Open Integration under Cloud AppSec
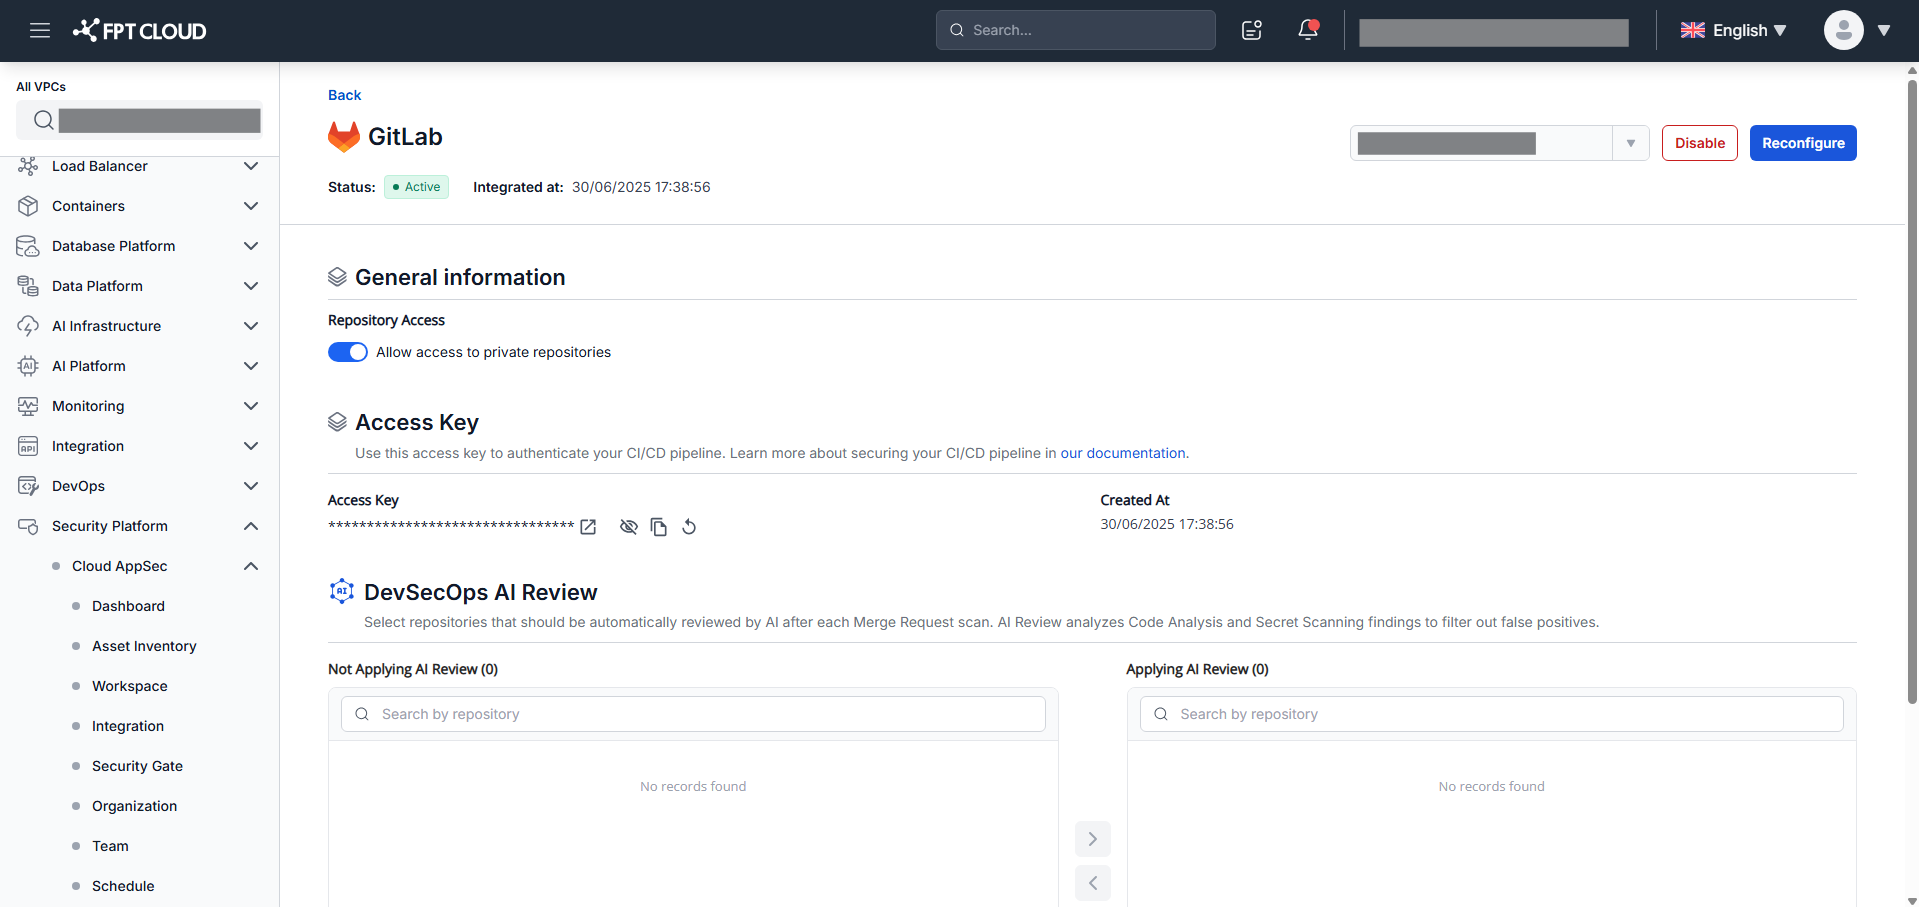Viewport: 1919px width, 907px height. click(x=128, y=726)
